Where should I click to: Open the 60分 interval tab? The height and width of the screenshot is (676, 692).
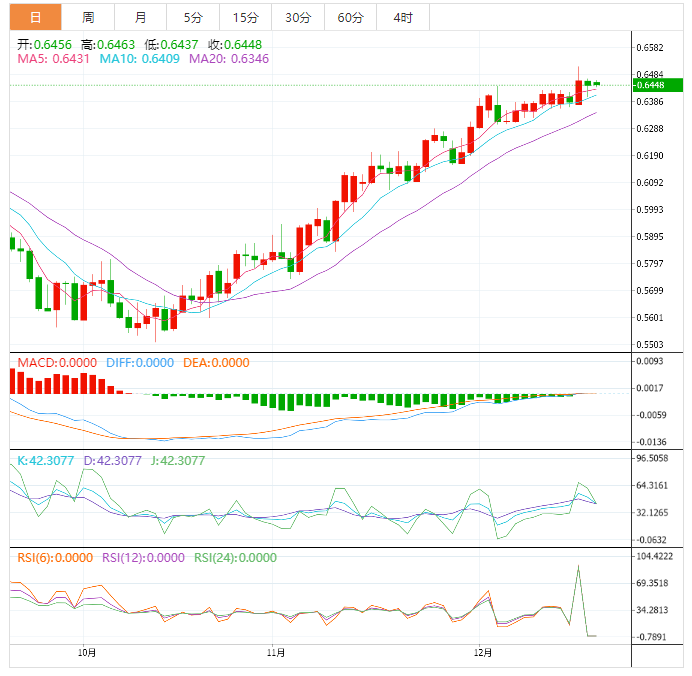[x=350, y=17]
